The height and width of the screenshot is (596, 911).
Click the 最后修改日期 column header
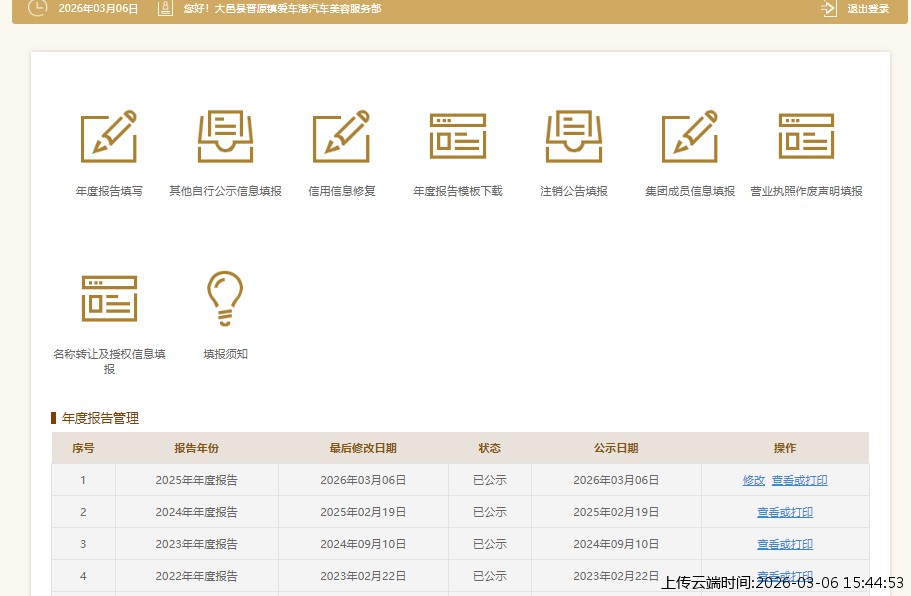point(362,448)
